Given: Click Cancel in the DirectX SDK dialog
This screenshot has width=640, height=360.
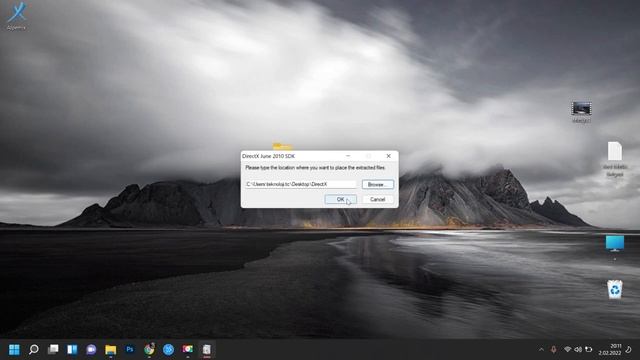Looking at the screenshot, I should click(x=378, y=199).
